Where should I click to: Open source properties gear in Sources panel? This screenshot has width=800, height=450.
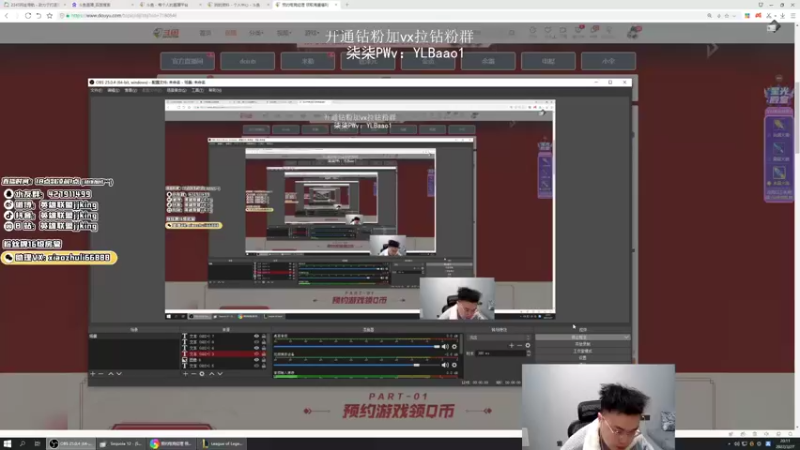202,374
